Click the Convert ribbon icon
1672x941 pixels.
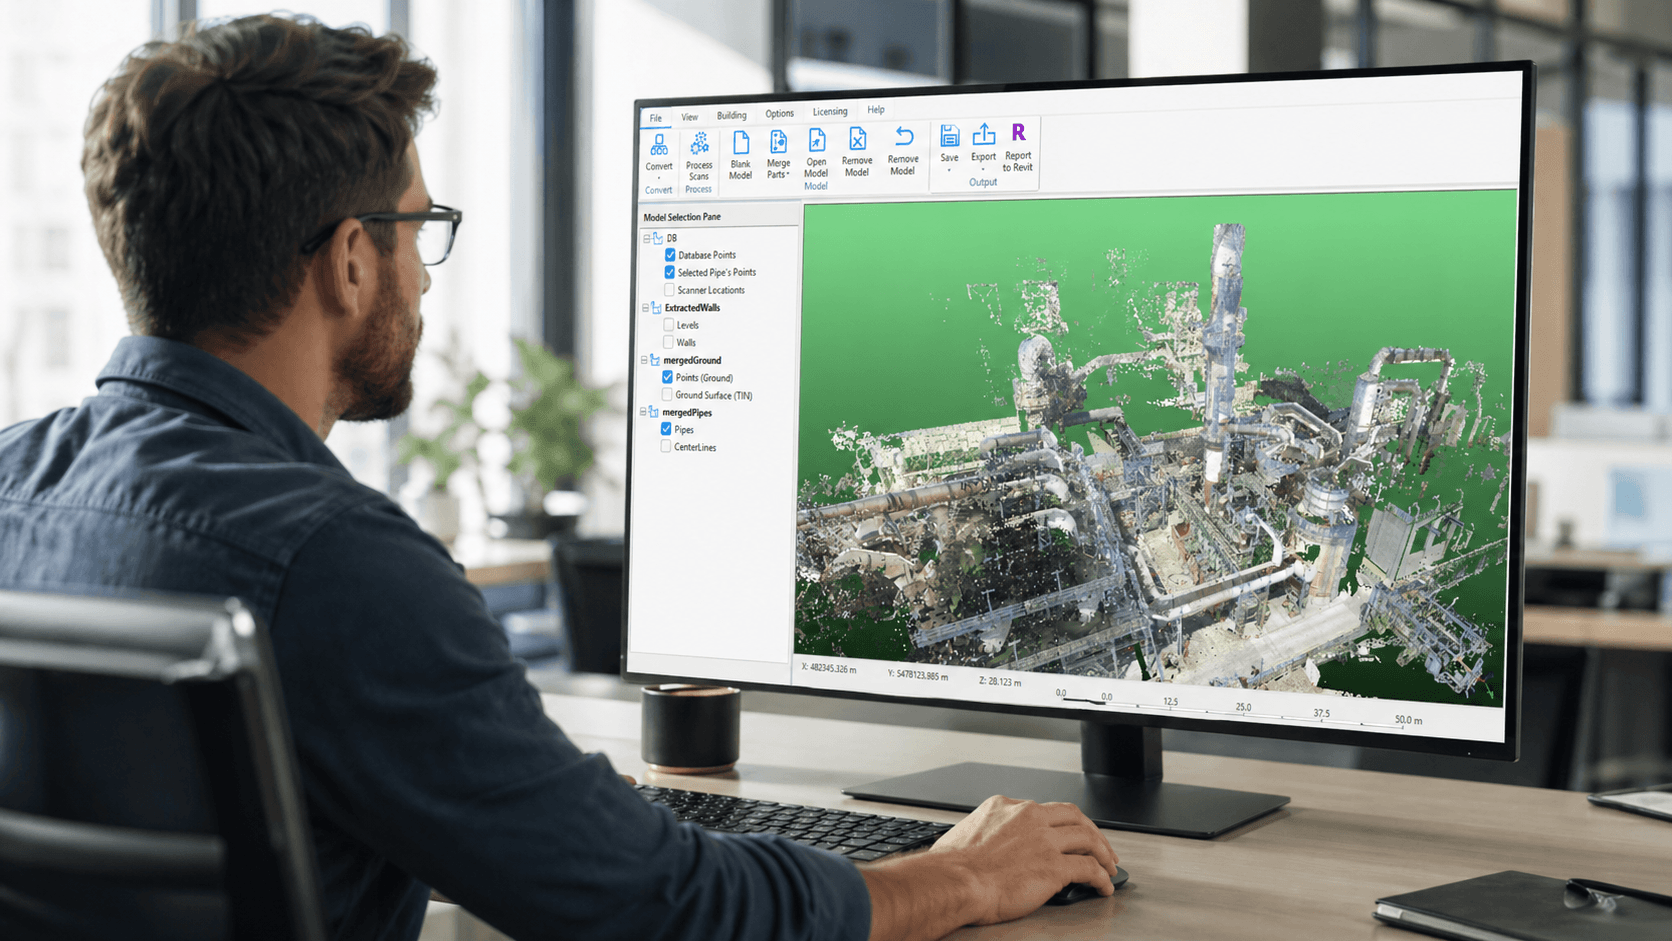click(659, 146)
